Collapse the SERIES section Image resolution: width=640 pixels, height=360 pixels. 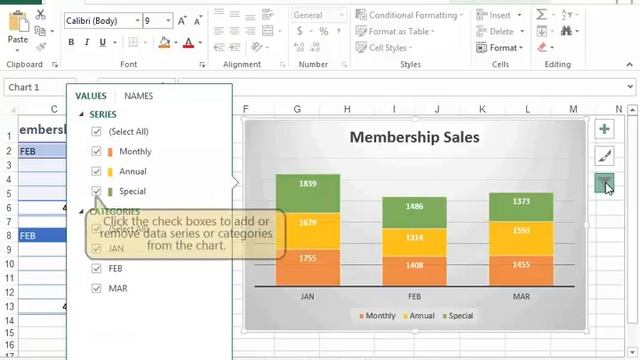click(81, 114)
